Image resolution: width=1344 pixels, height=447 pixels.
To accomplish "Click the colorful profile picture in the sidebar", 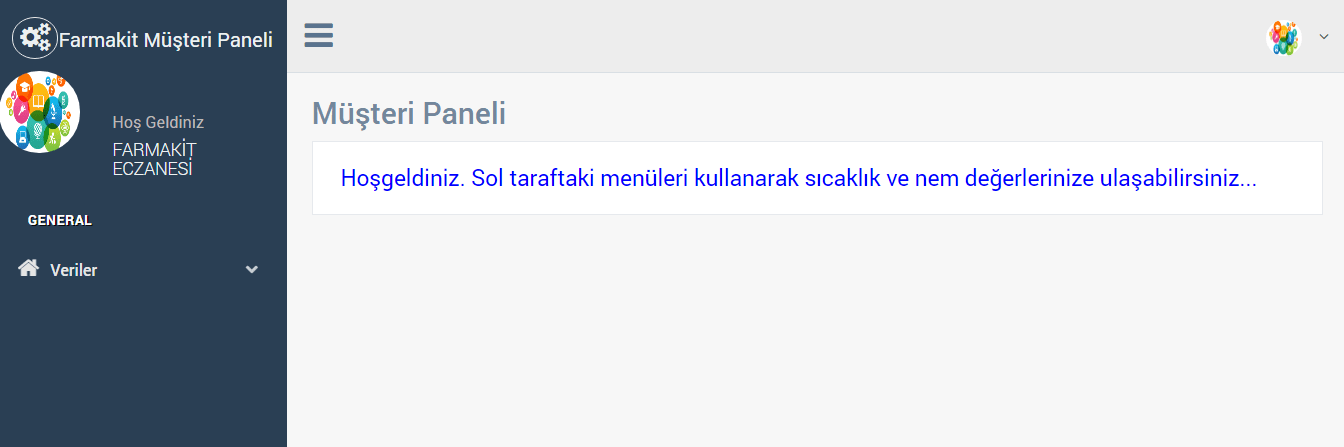I will (39, 112).
